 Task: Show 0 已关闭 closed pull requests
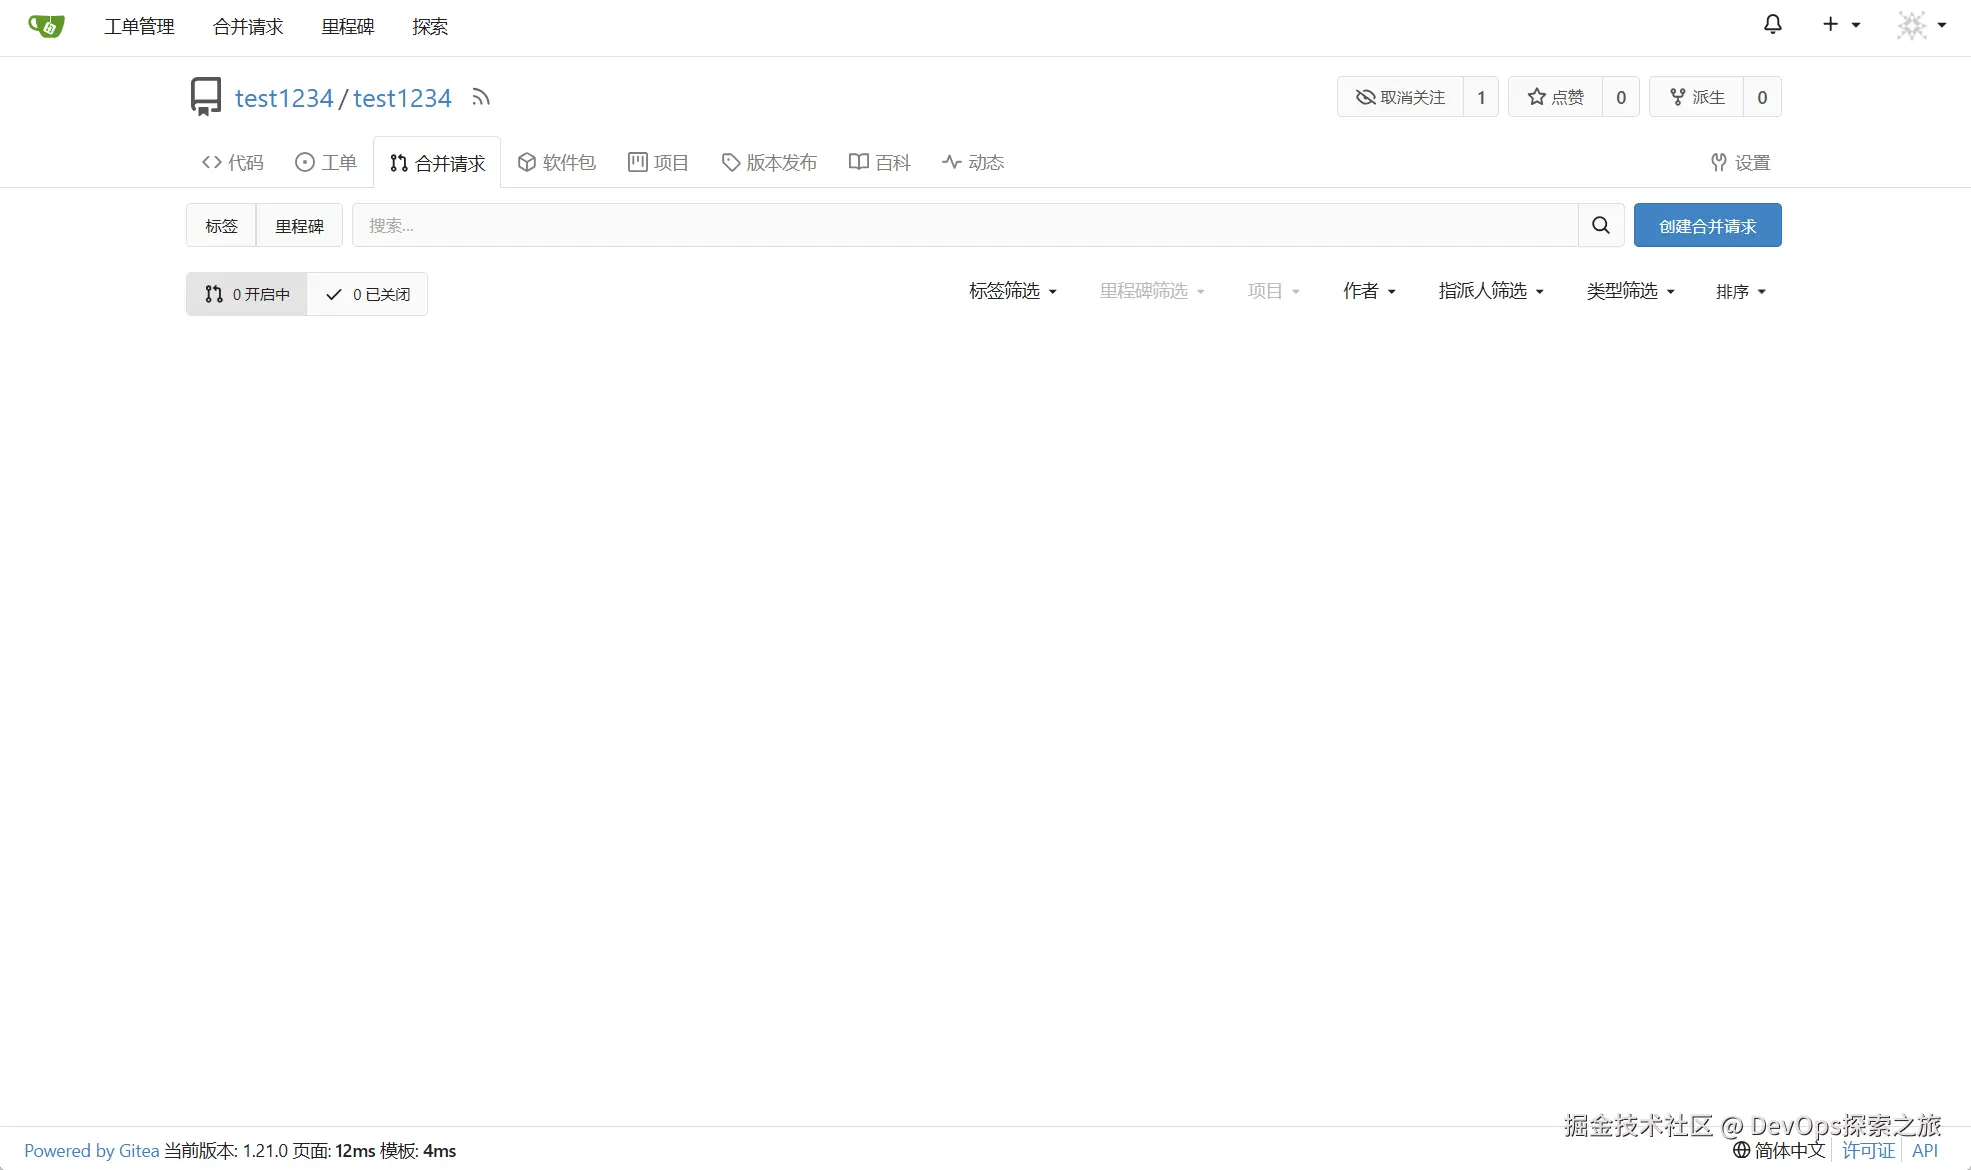click(368, 294)
